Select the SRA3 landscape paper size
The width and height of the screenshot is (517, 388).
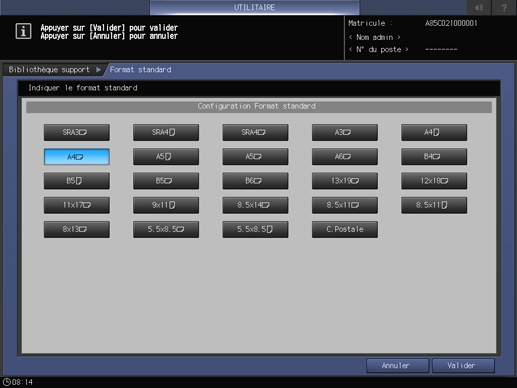[x=77, y=132]
